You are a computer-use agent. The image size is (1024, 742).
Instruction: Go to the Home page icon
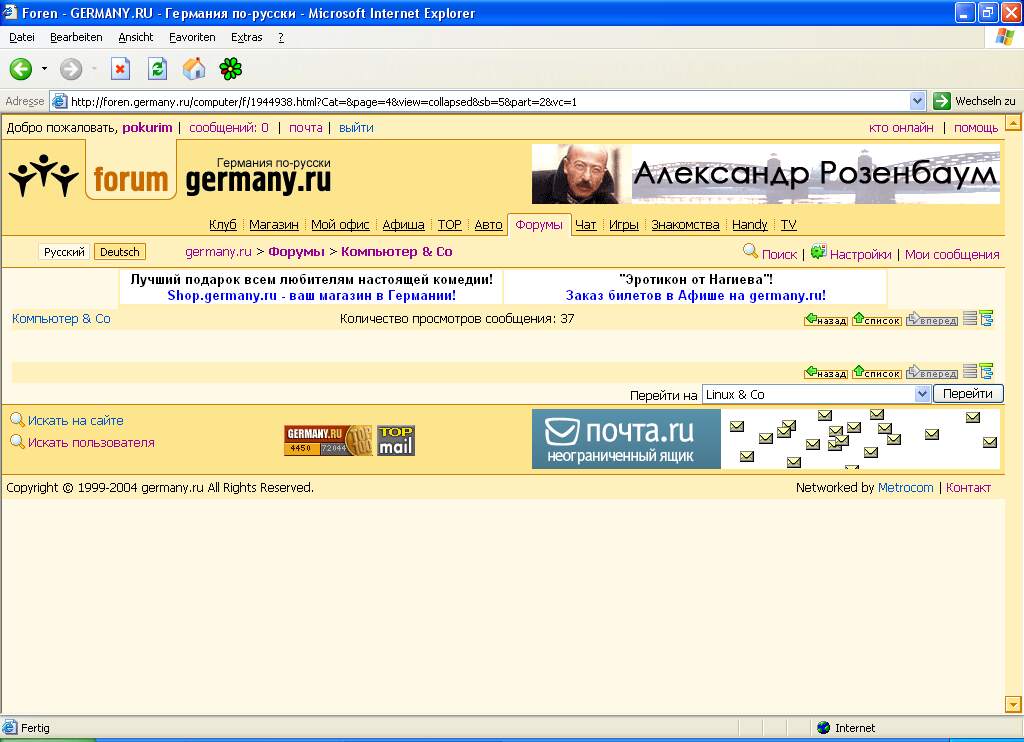(x=193, y=69)
